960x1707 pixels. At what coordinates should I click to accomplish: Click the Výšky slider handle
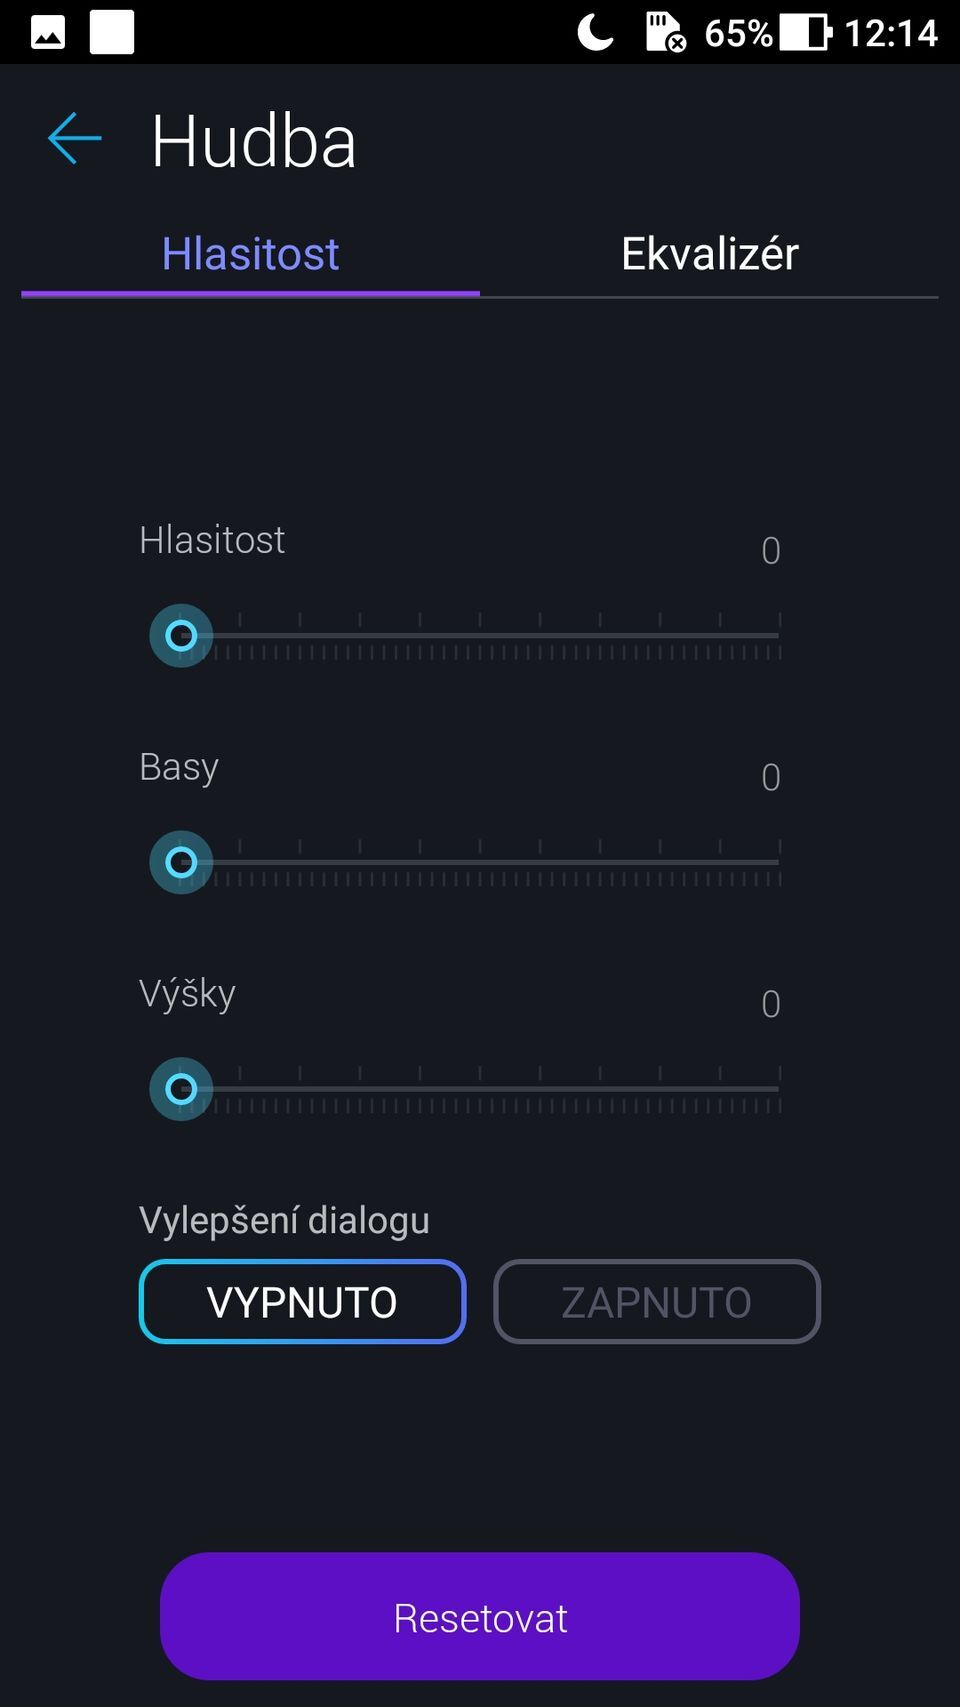[x=181, y=1089]
